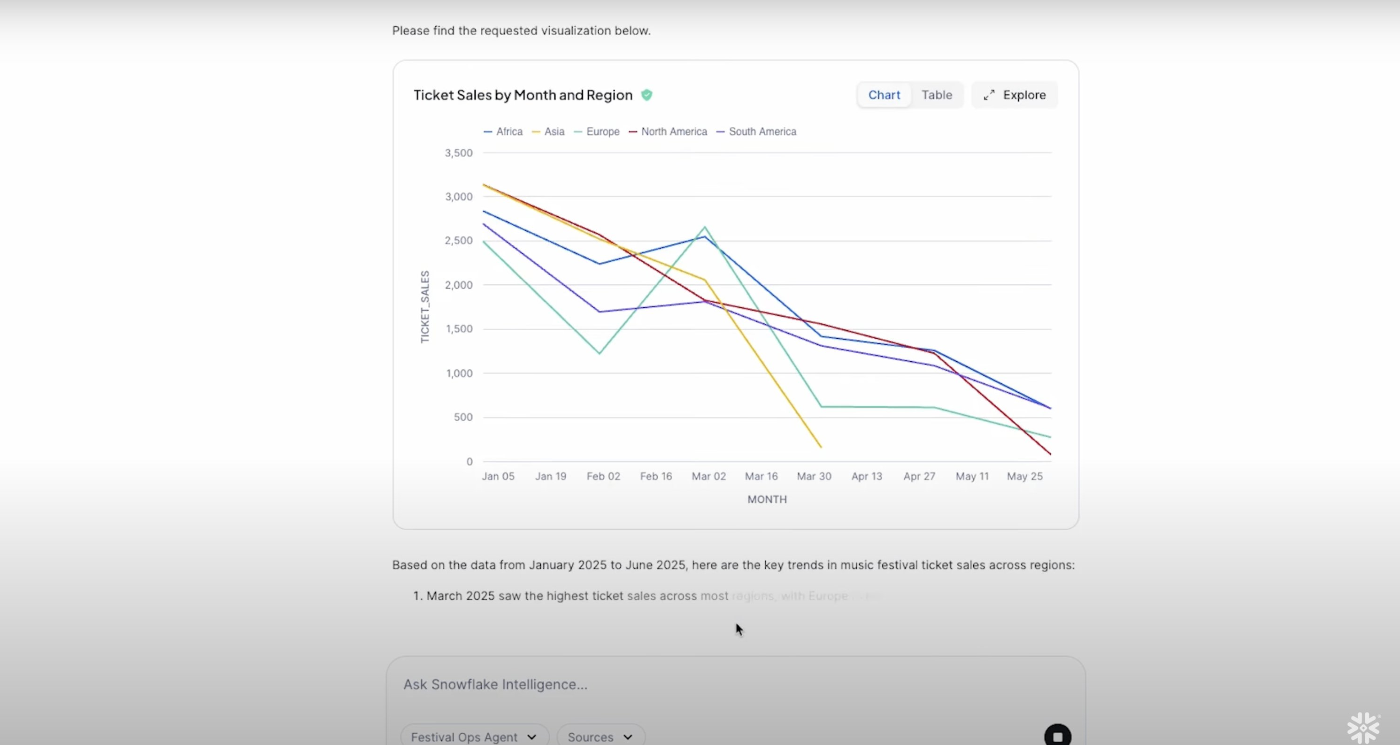Click the Jan 05 axis label
This screenshot has height=745, width=1400.
click(x=498, y=477)
